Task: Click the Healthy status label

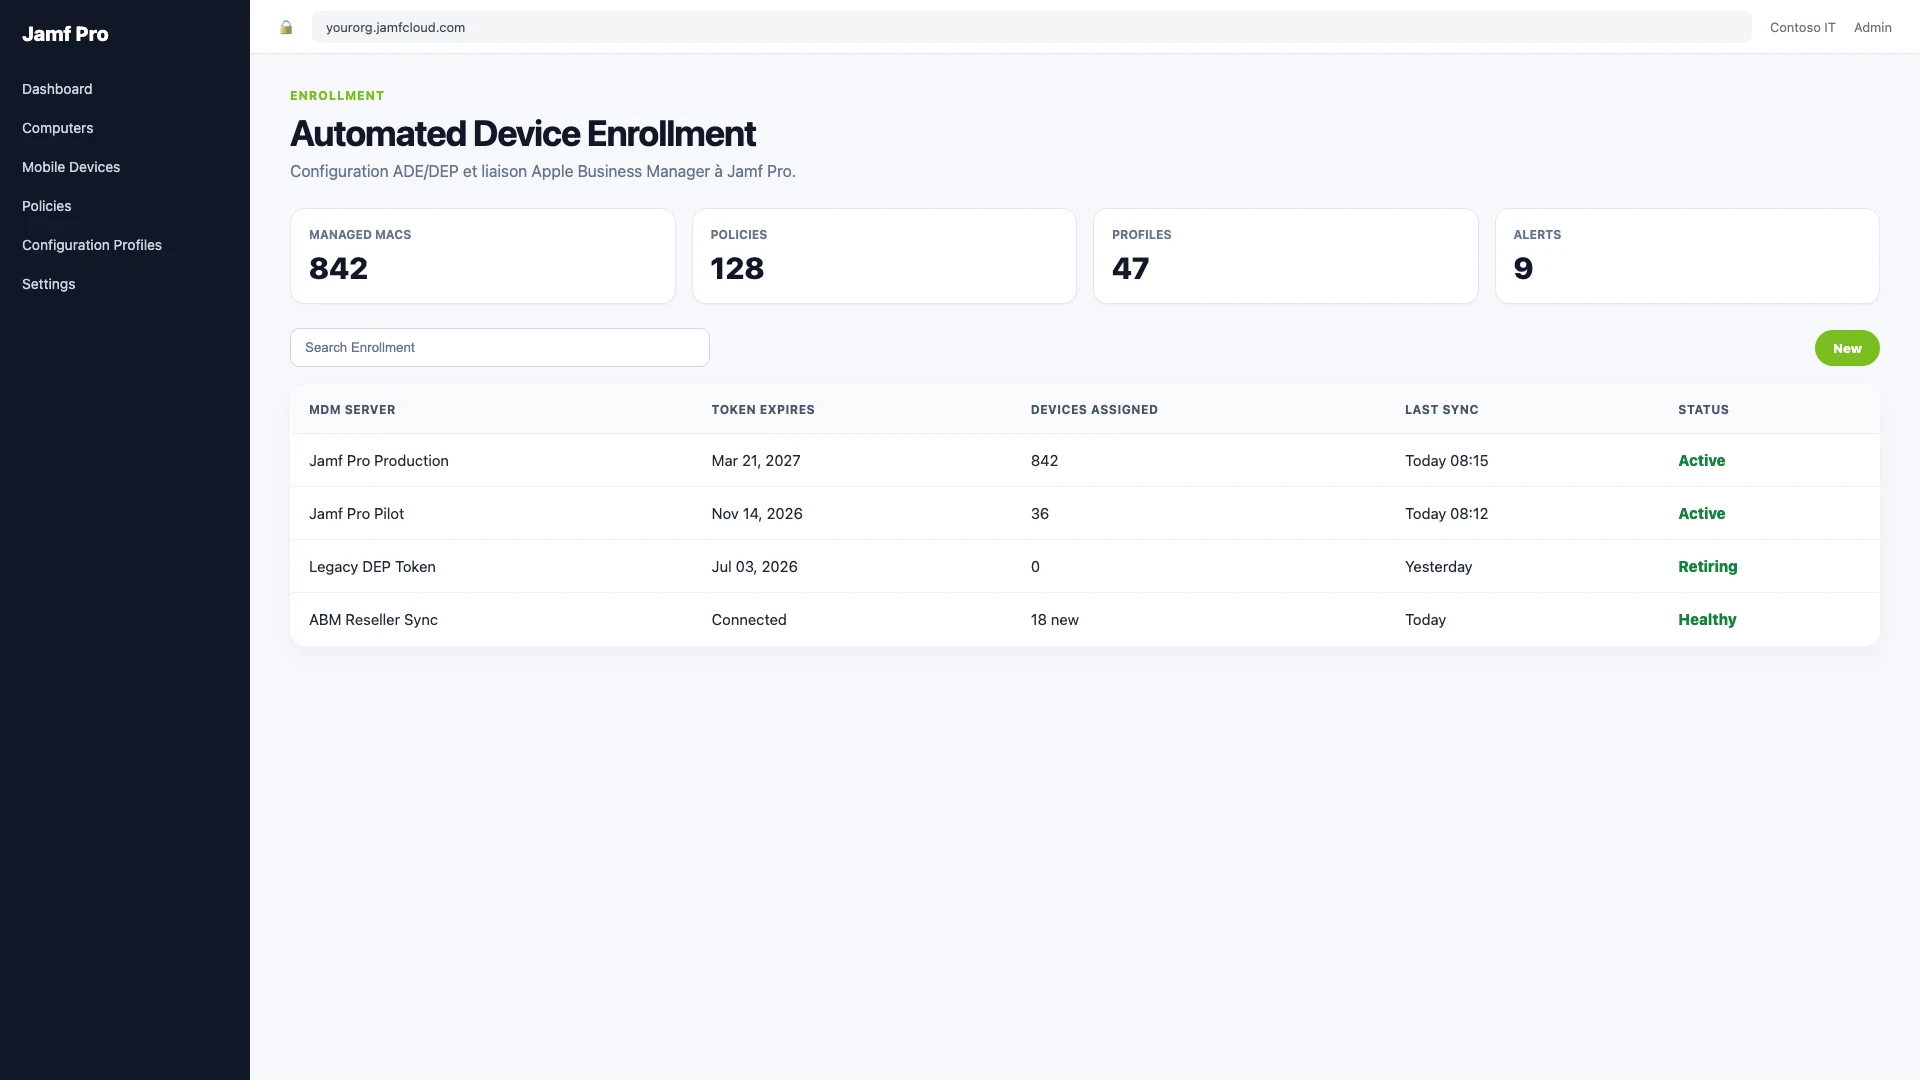Action: point(1707,620)
